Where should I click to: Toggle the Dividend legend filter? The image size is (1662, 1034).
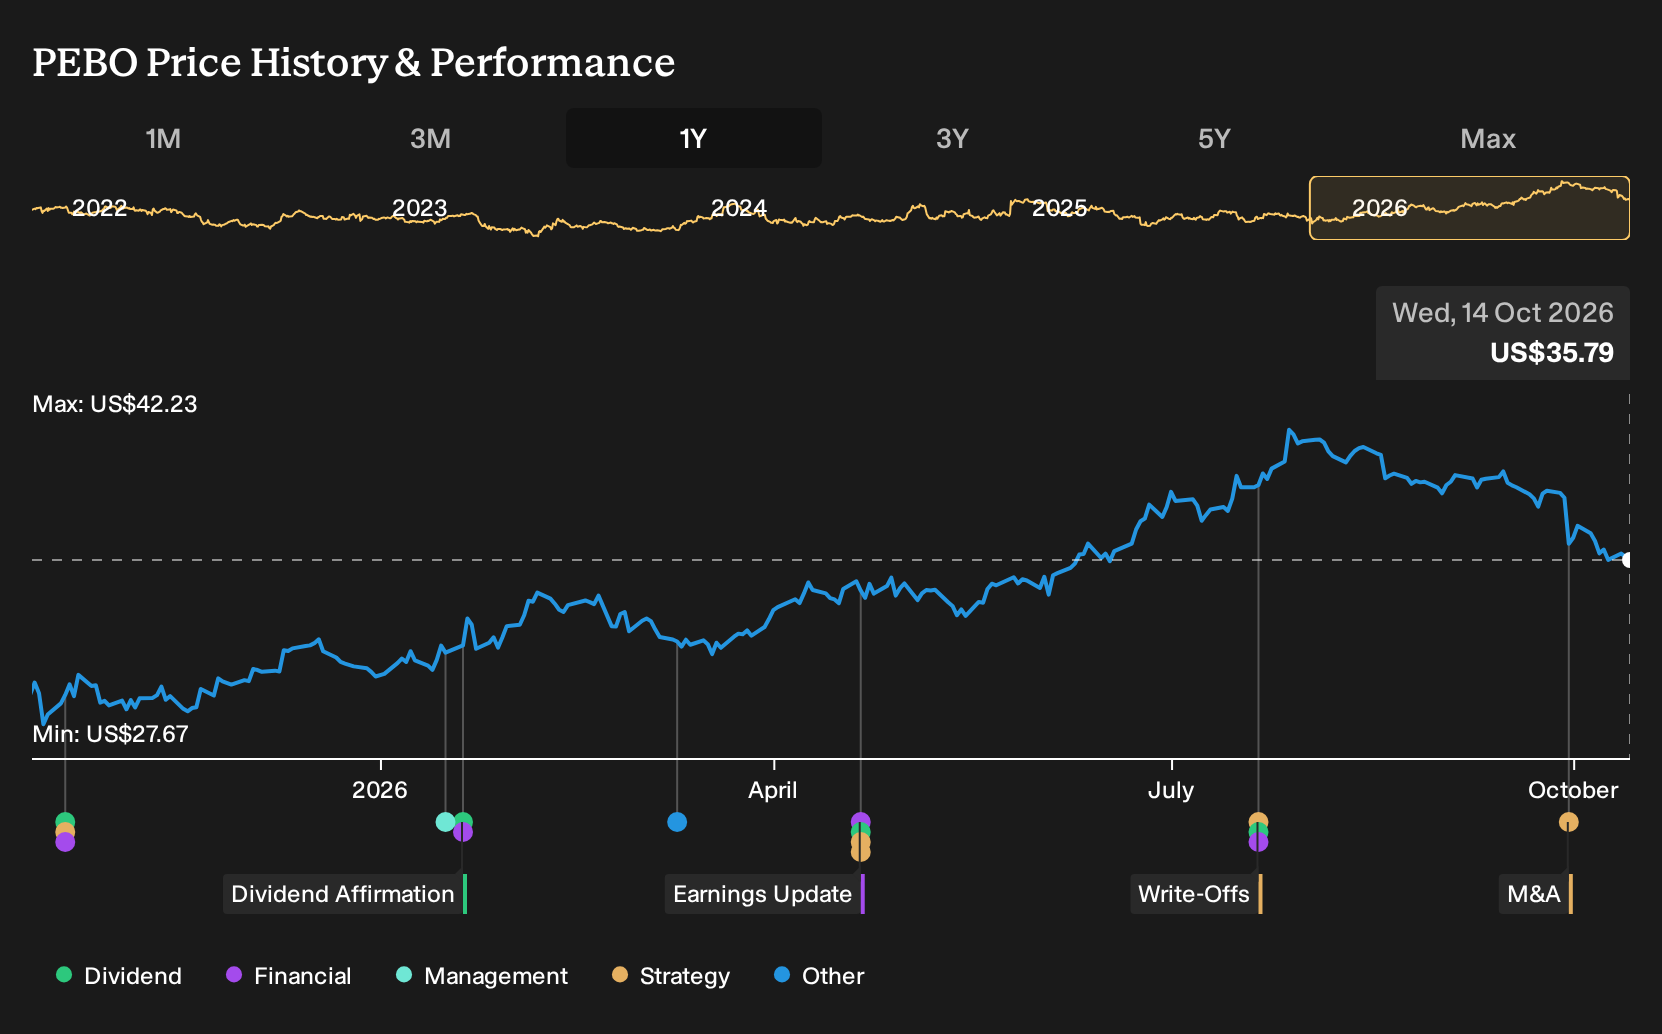click(x=119, y=976)
